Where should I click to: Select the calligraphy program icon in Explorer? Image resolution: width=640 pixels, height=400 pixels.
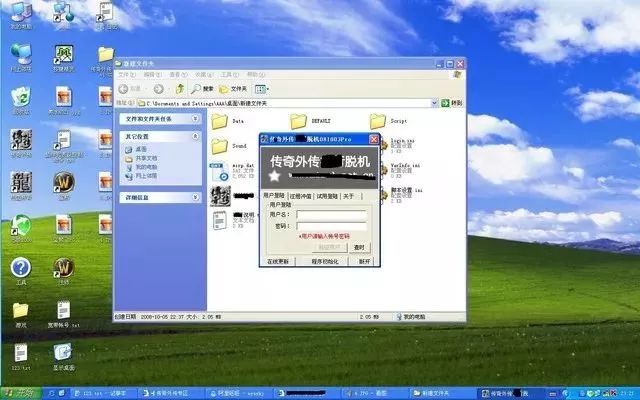(x=220, y=196)
